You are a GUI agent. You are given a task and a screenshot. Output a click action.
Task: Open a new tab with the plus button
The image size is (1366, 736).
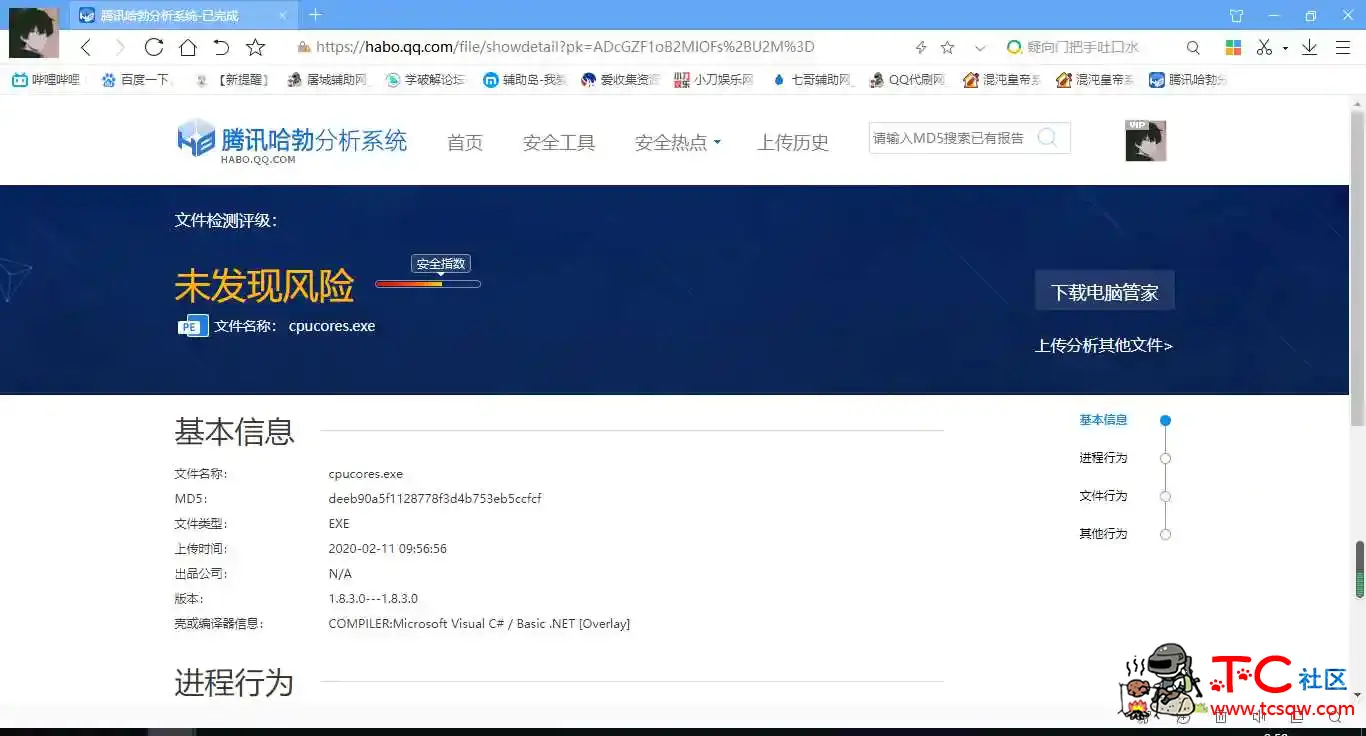click(315, 14)
